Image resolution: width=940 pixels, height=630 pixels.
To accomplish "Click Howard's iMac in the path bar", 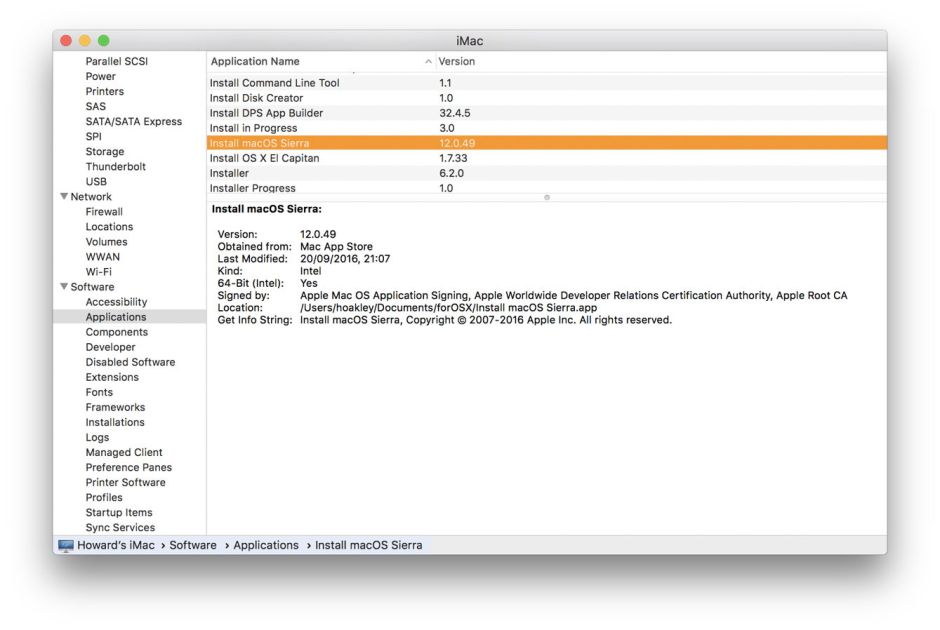I will [118, 546].
